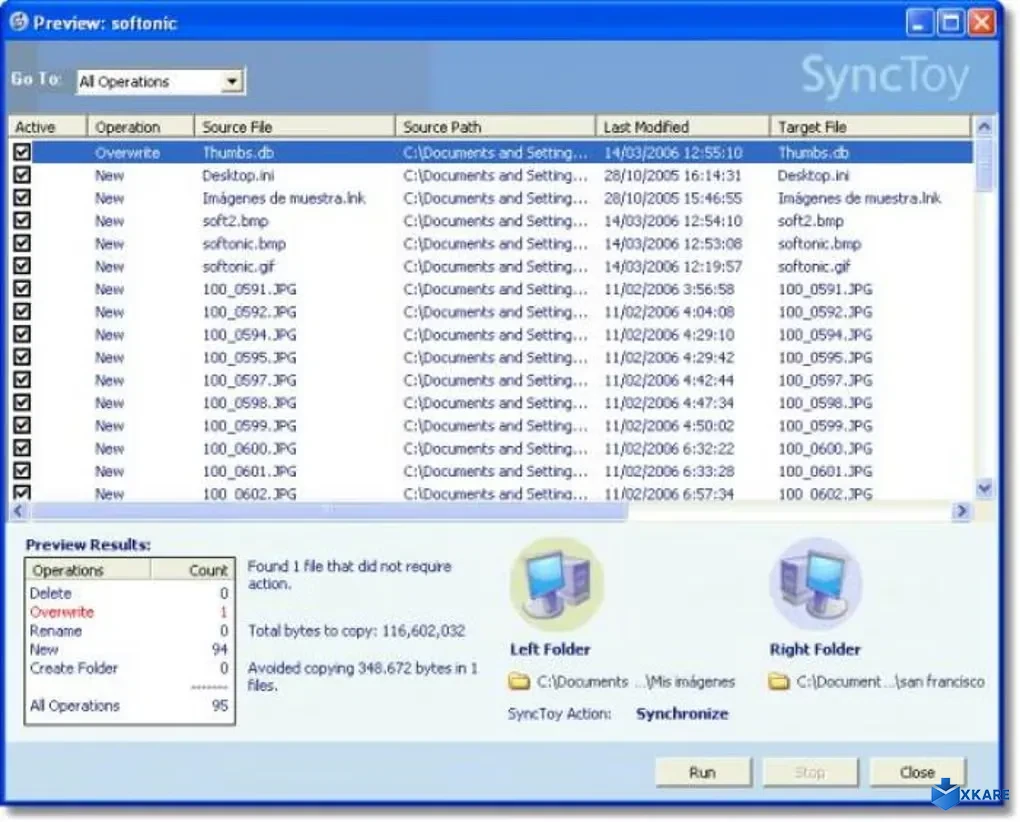
Task: Uncheck the Active box for Thumbs.db
Action: click(22, 152)
